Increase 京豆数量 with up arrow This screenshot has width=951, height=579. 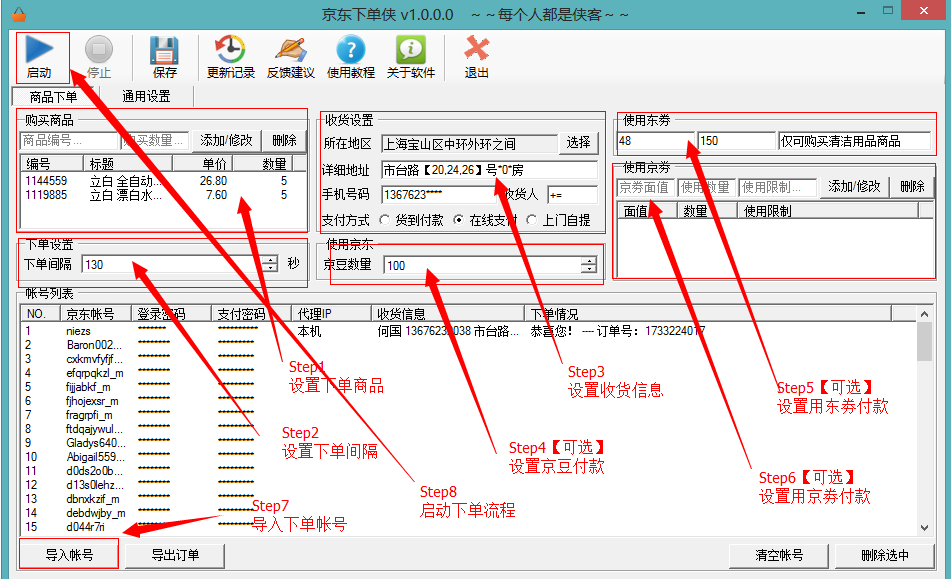tap(589, 261)
